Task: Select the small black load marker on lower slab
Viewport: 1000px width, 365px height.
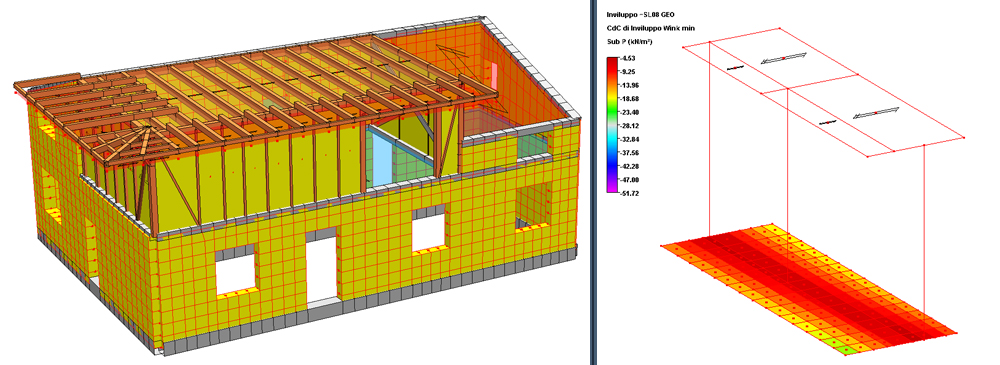Action: [828, 121]
